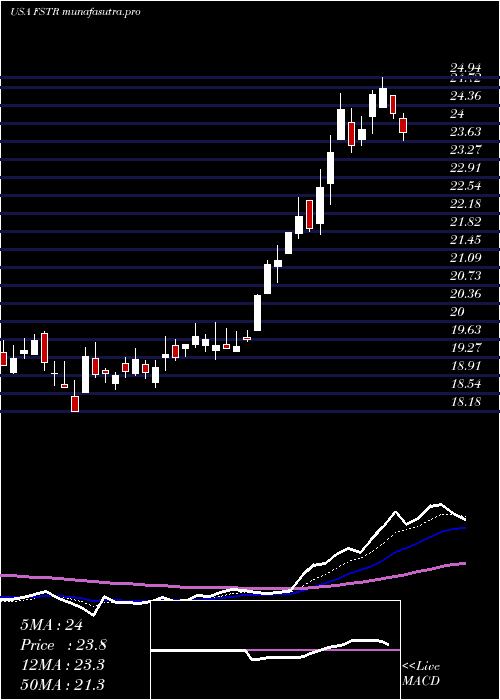
Task: Click the 24.94 price axis label
Action: pyautogui.click(x=466, y=68)
